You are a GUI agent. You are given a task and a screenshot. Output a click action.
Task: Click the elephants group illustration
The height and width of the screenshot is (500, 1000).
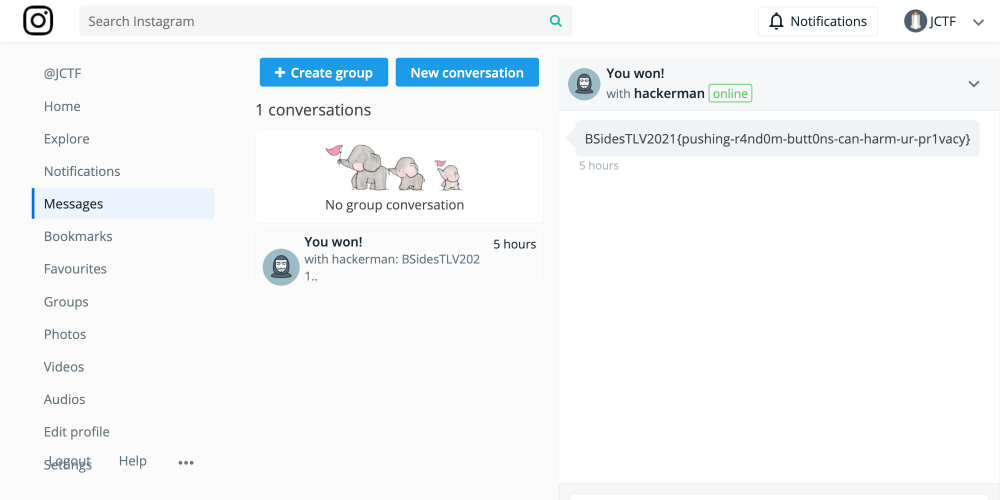tap(394, 167)
